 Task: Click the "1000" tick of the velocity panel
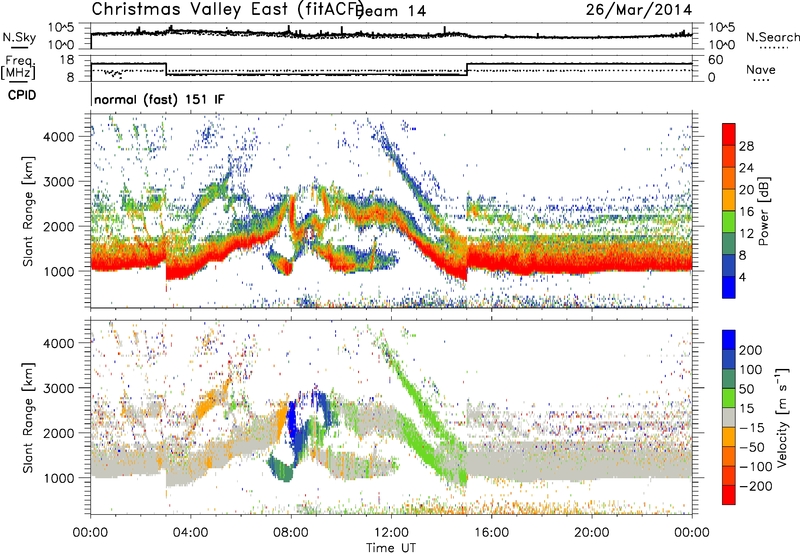tap(58, 478)
